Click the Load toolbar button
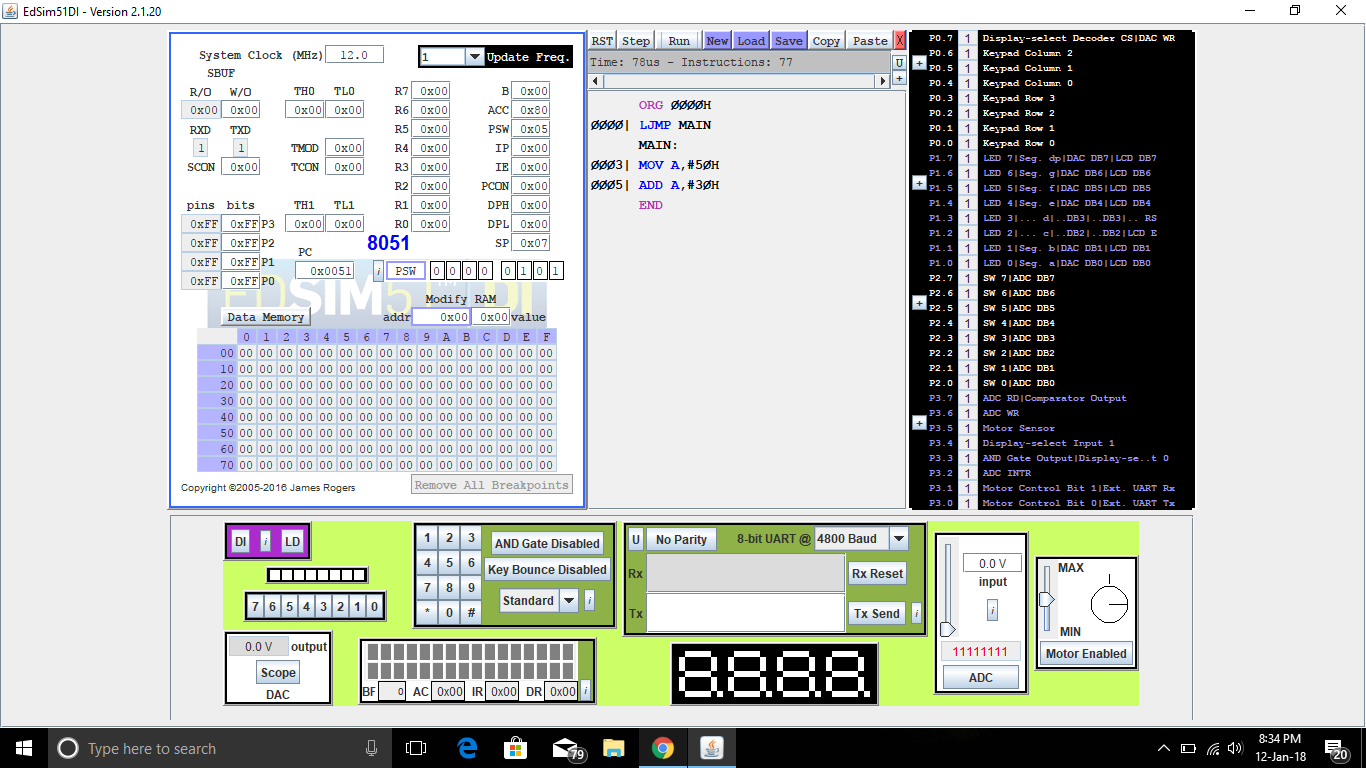The image size is (1366, 768). click(x=751, y=40)
